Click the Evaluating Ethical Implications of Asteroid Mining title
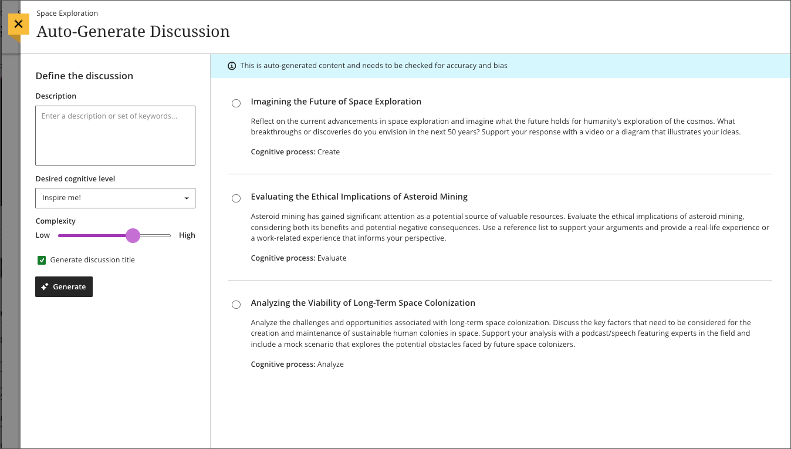The image size is (791, 449). pyautogui.click(x=359, y=197)
